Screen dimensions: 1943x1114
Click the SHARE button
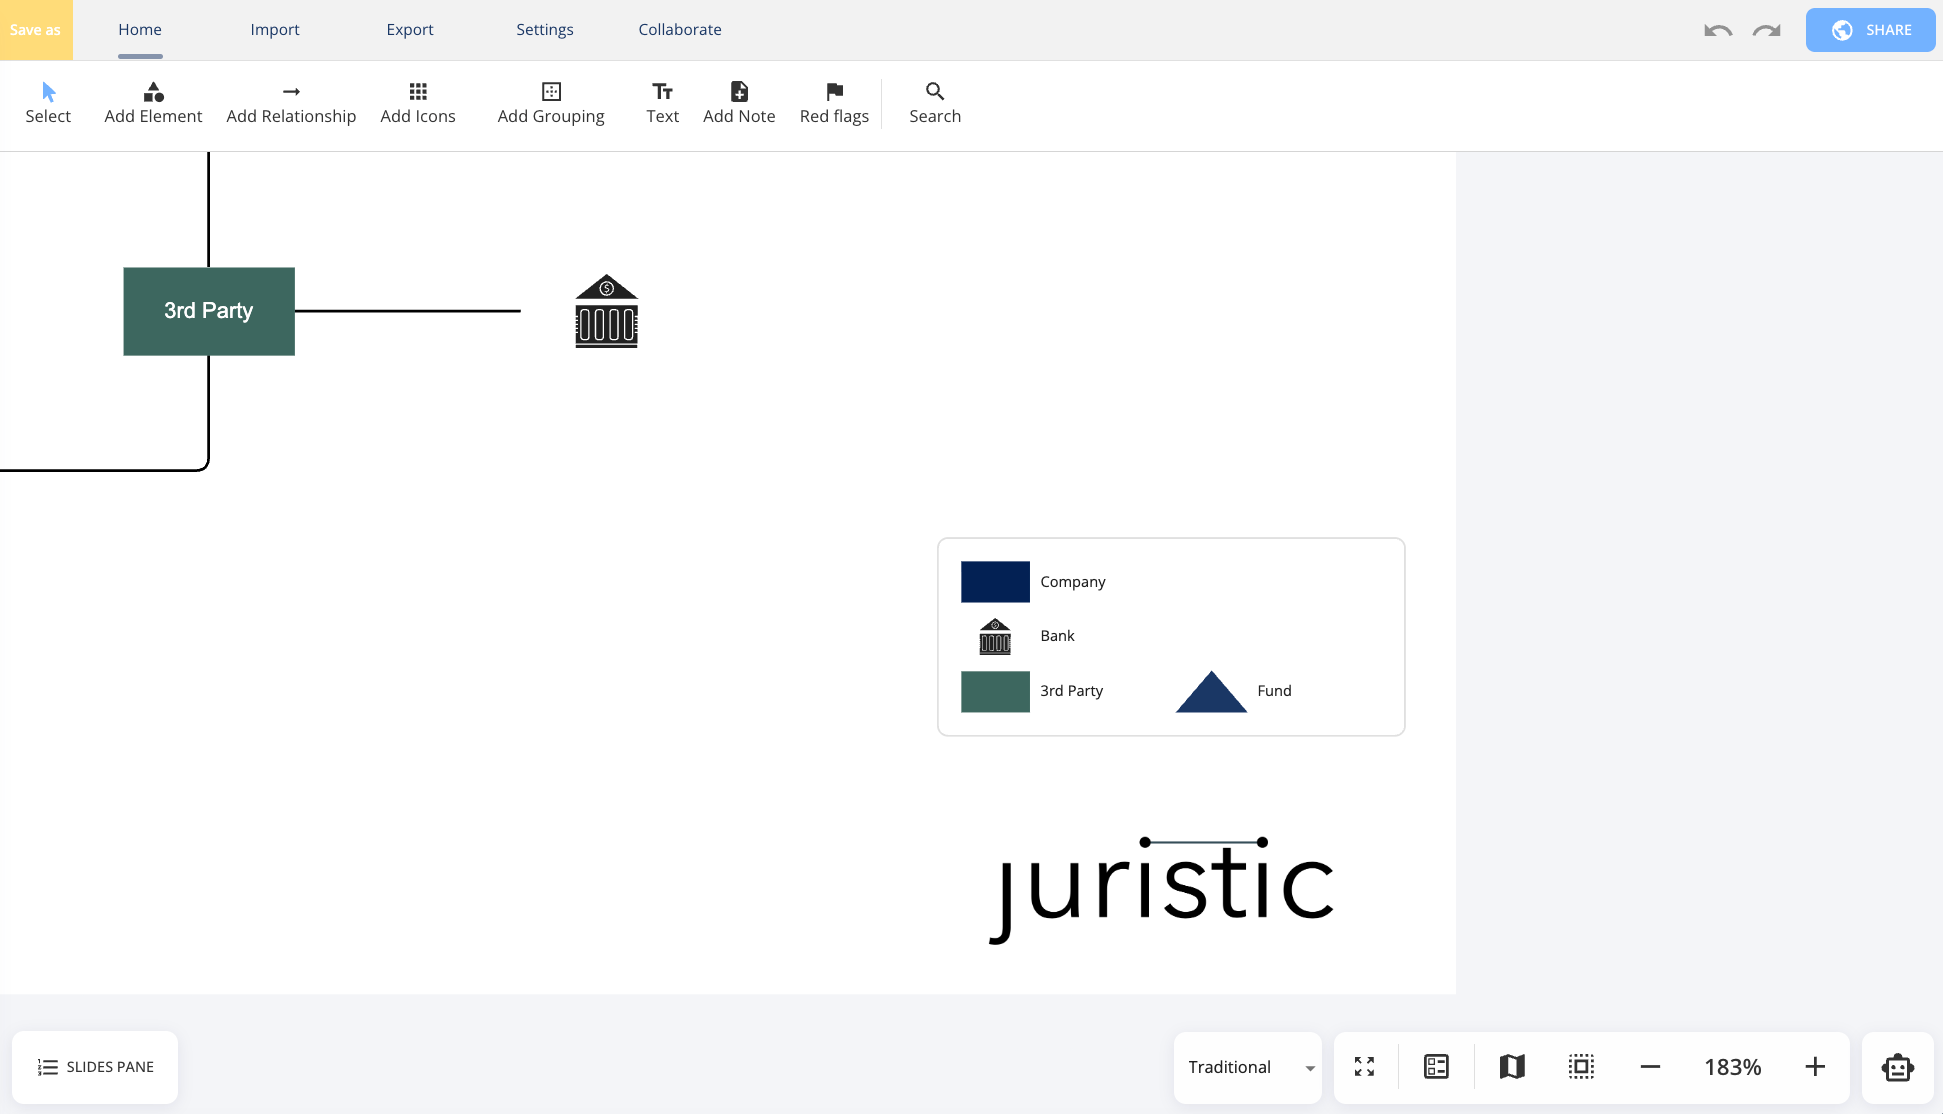1870,30
